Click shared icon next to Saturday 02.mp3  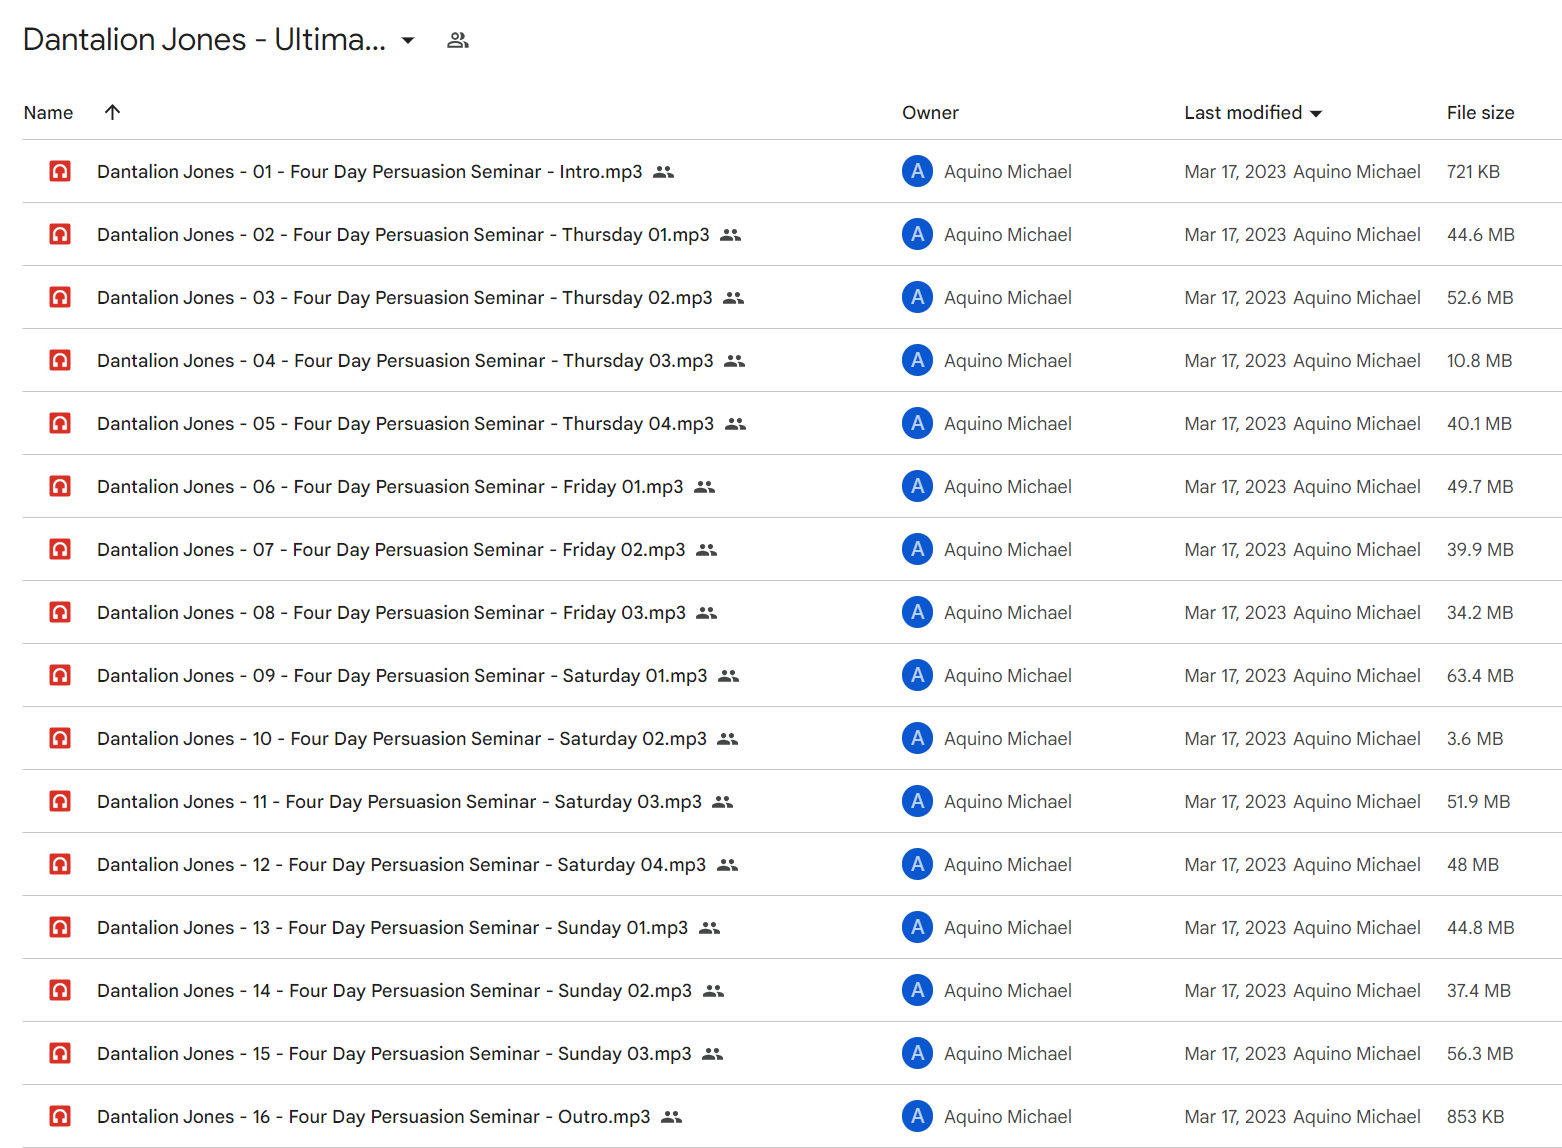tap(727, 739)
